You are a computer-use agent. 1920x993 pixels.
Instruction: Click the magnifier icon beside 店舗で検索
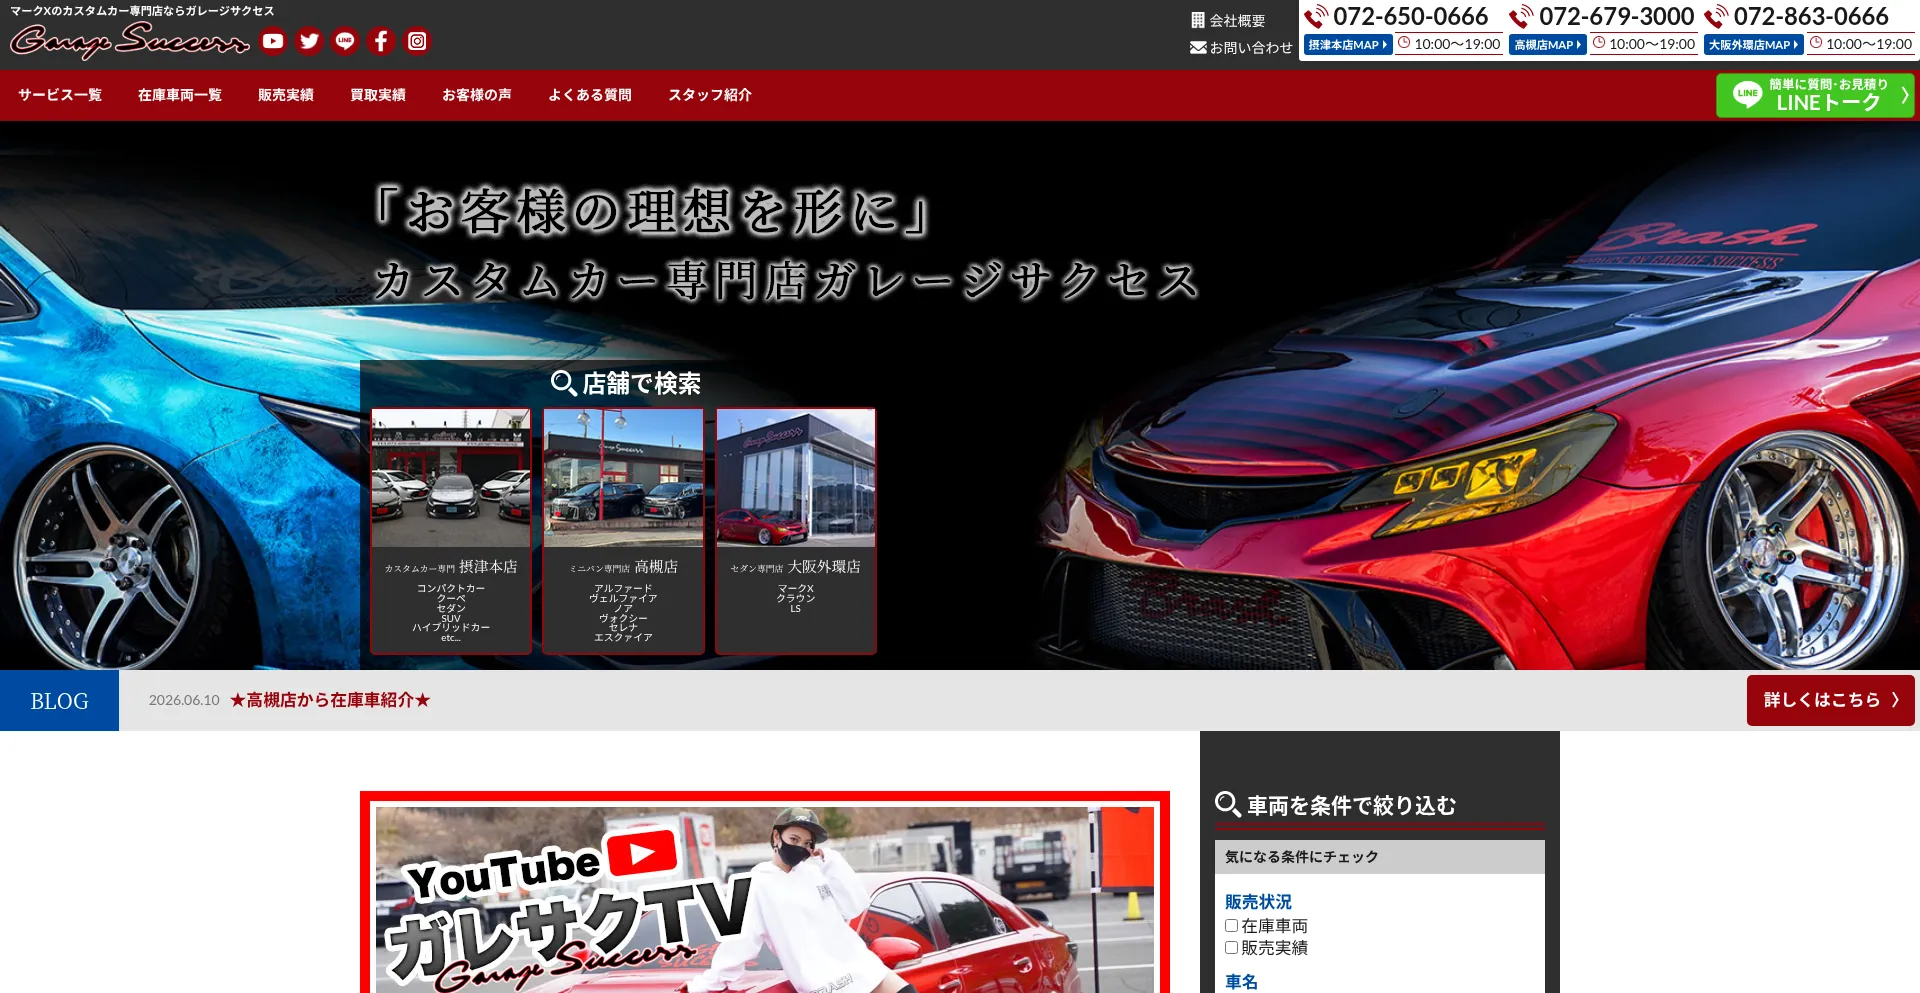[563, 383]
